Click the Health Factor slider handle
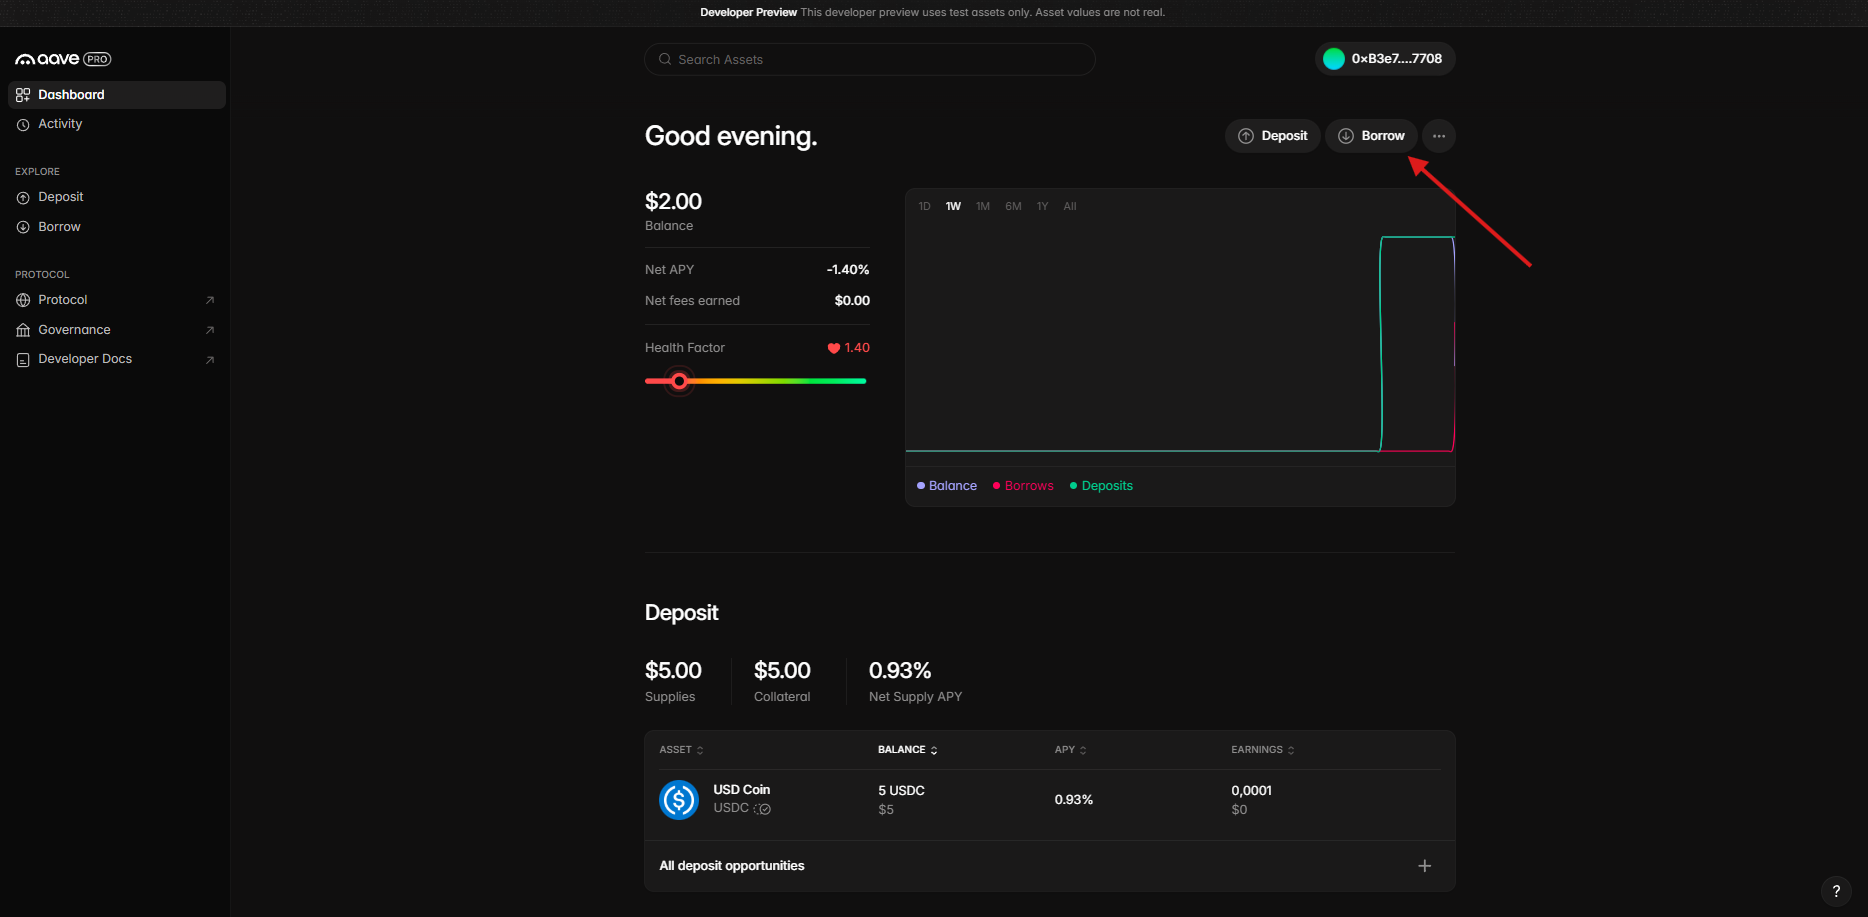 pyautogui.click(x=679, y=381)
